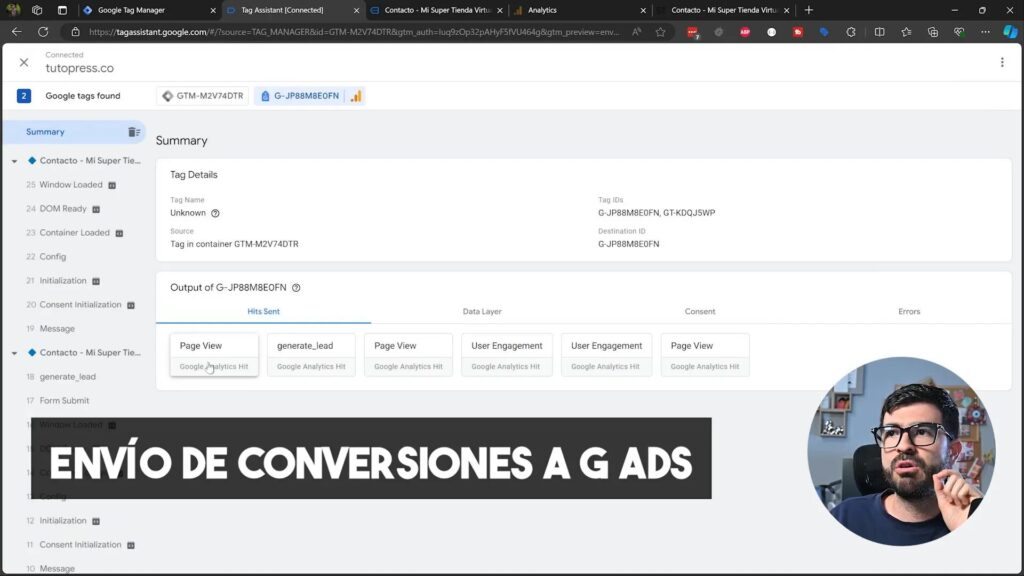Screen dimensions: 1024x576
Task: Select event 12 Initialization
Action: [x=63, y=521]
